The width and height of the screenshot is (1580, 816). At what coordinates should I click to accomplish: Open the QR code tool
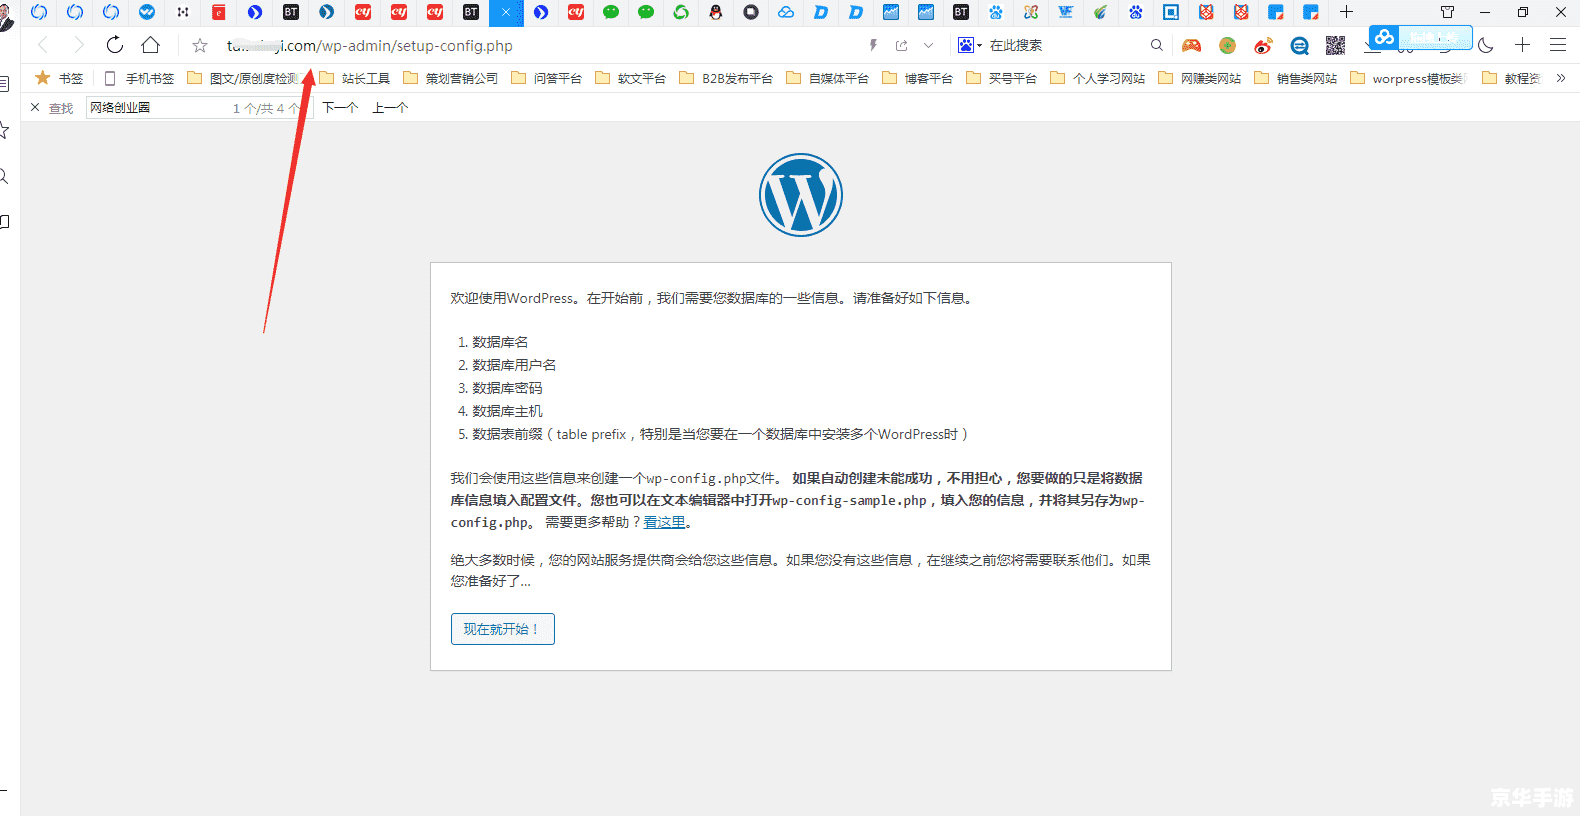pyautogui.click(x=1335, y=45)
